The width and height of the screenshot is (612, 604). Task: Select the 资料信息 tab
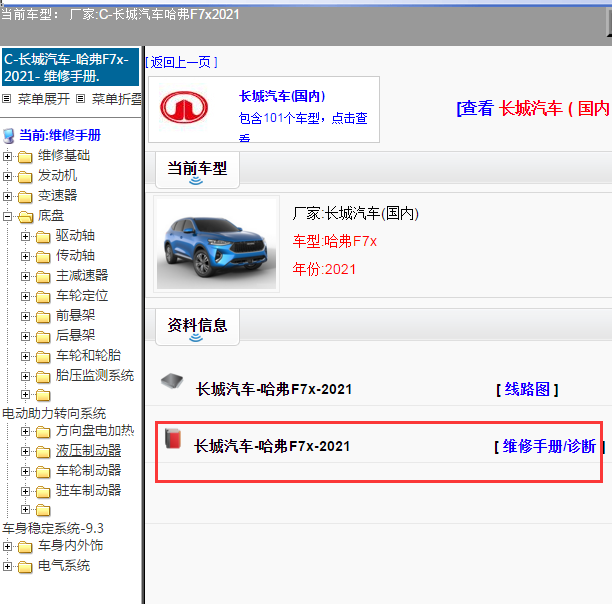tap(197, 326)
